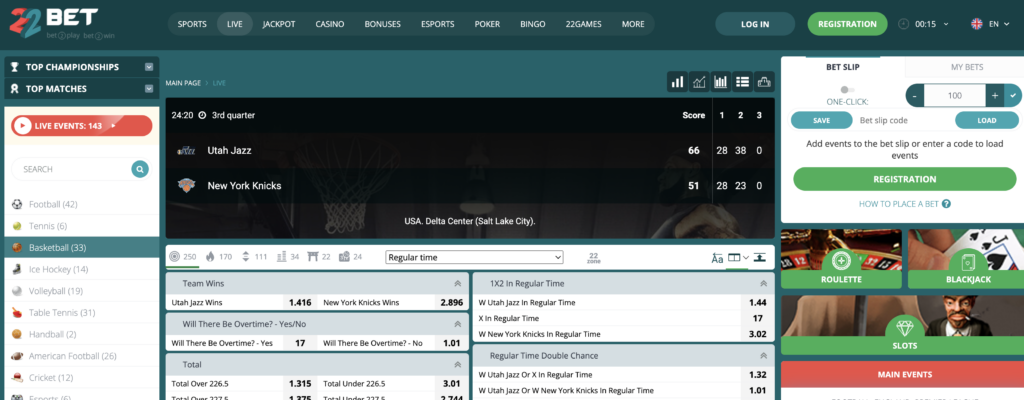Confirm bet amount with the checkmark button
Screen dimensions: 1024x400
pyautogui.click(x=1013, y=95)
